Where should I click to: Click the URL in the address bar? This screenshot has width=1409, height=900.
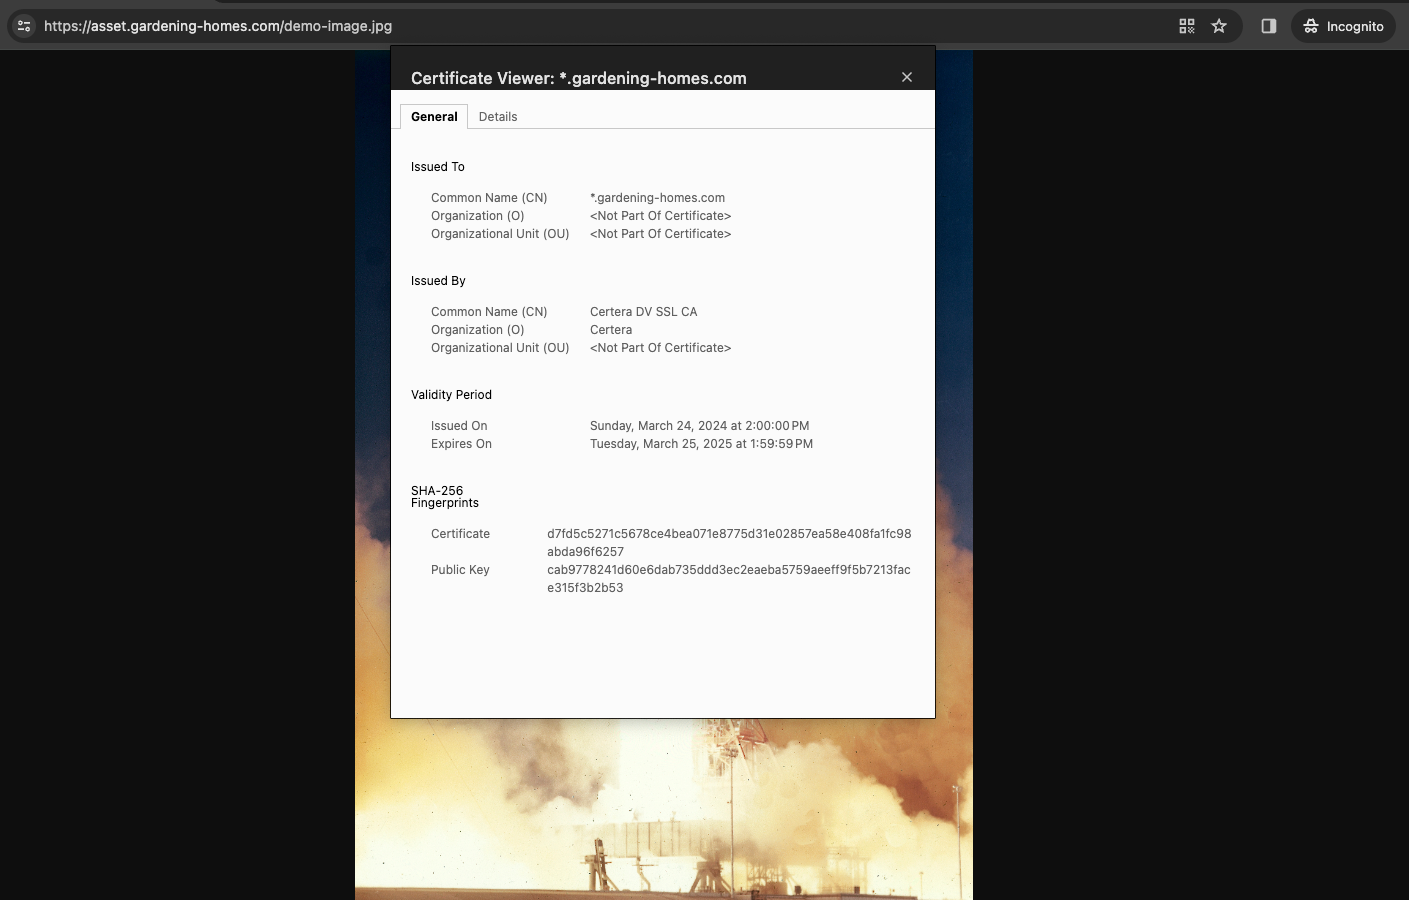(218, 26)
